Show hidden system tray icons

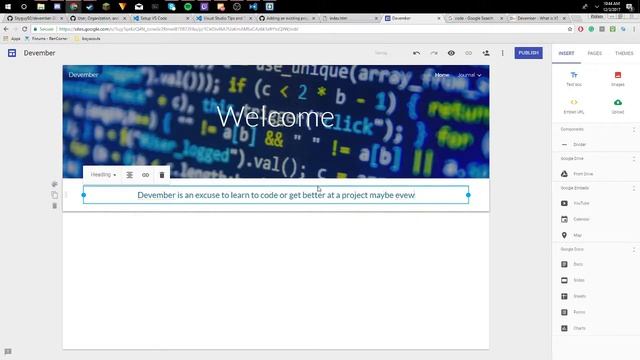coord(596,7)
